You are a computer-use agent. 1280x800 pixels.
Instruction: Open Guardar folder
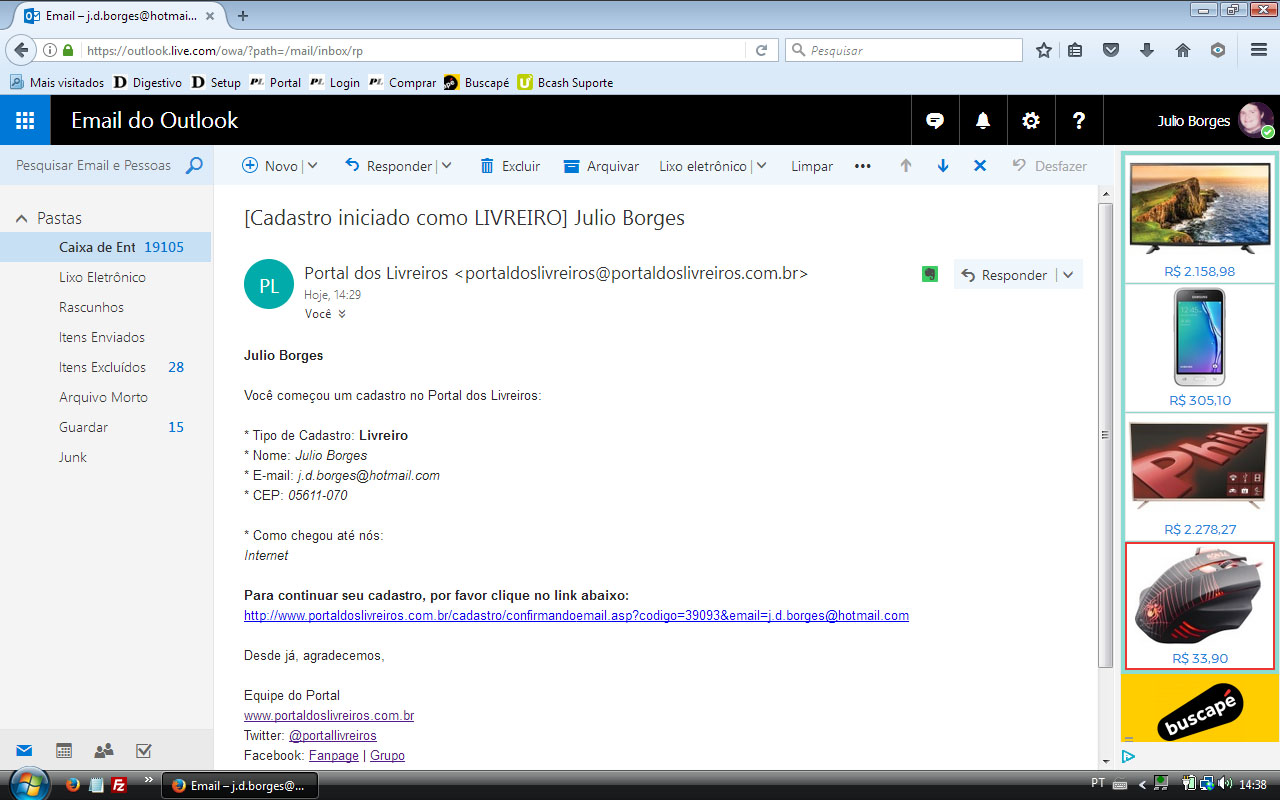click(105, 427)
